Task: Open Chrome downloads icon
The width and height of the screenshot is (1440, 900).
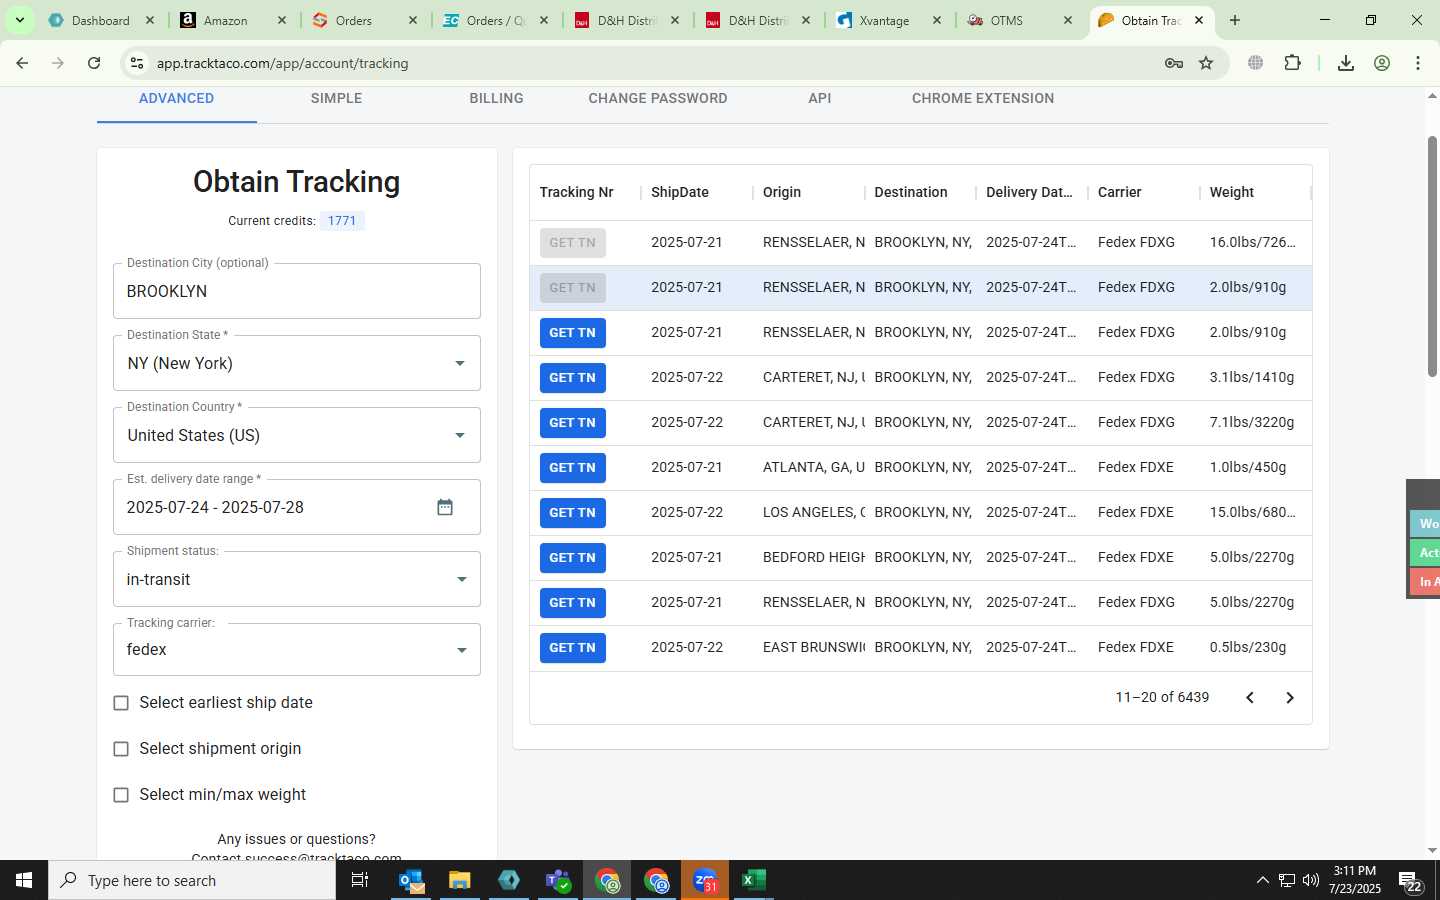Action: 1346,63
